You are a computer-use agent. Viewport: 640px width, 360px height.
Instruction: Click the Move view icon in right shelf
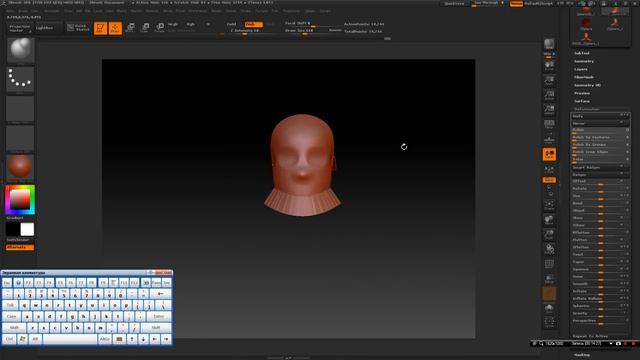click(549, 220)
